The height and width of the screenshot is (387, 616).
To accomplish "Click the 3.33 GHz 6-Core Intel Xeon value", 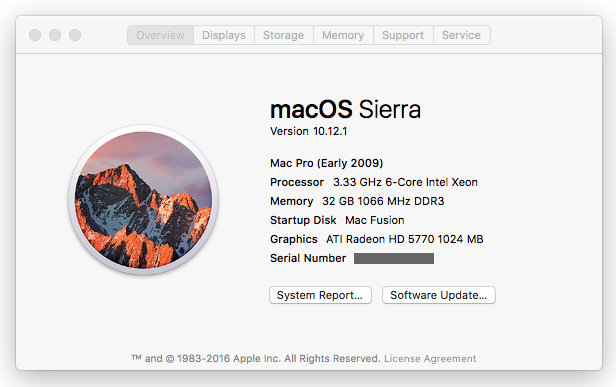I will tap(405, 182).
